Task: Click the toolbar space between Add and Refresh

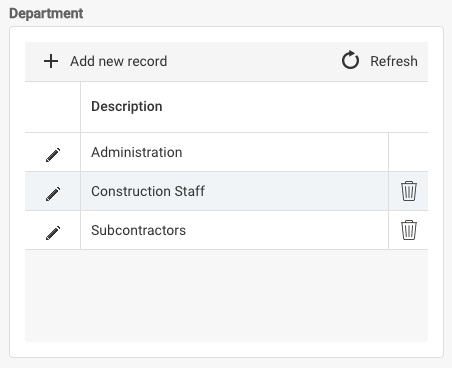Action: click(x=254, y=61)
